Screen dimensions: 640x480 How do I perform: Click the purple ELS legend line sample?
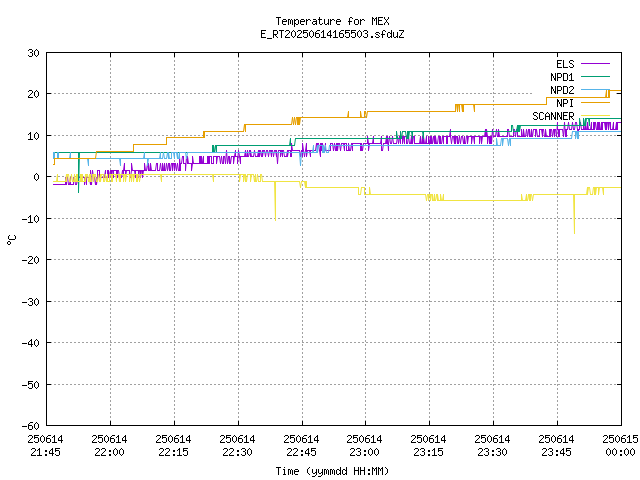coord(595,64)
